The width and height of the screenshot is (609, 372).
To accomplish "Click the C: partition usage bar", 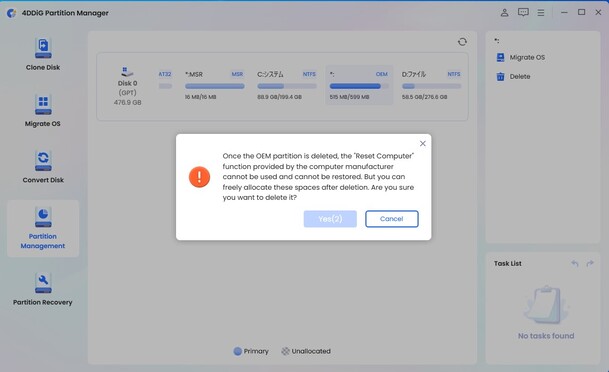I will click(x=287, y=86).
